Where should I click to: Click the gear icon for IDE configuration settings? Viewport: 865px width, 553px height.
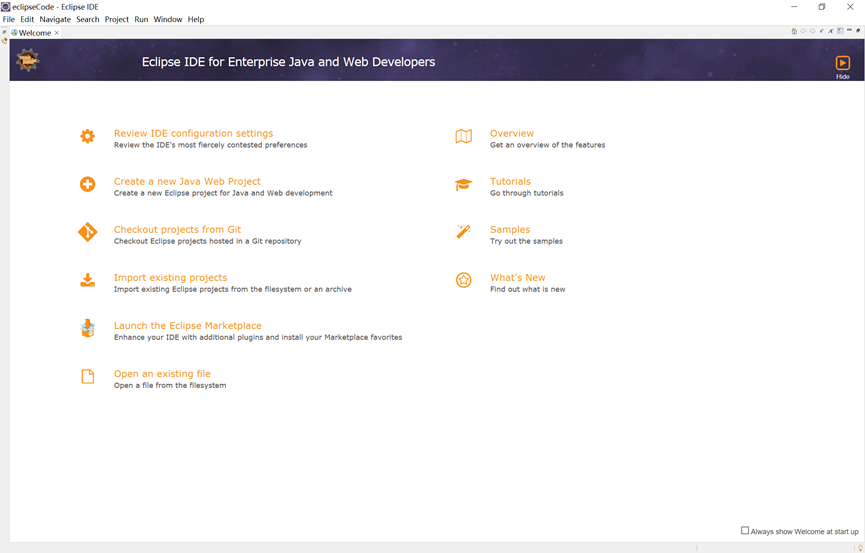point(87,136)
